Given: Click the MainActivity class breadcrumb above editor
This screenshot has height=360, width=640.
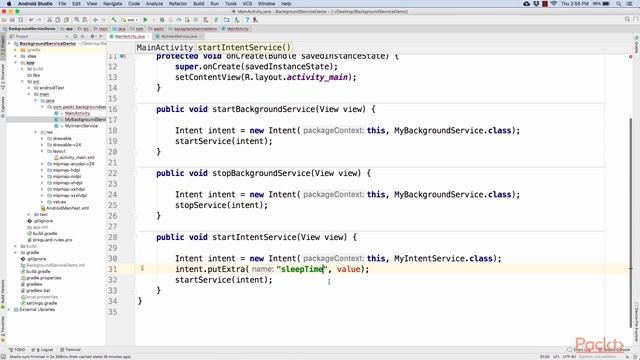Looking at the screenshot, I should coord(164,47).
